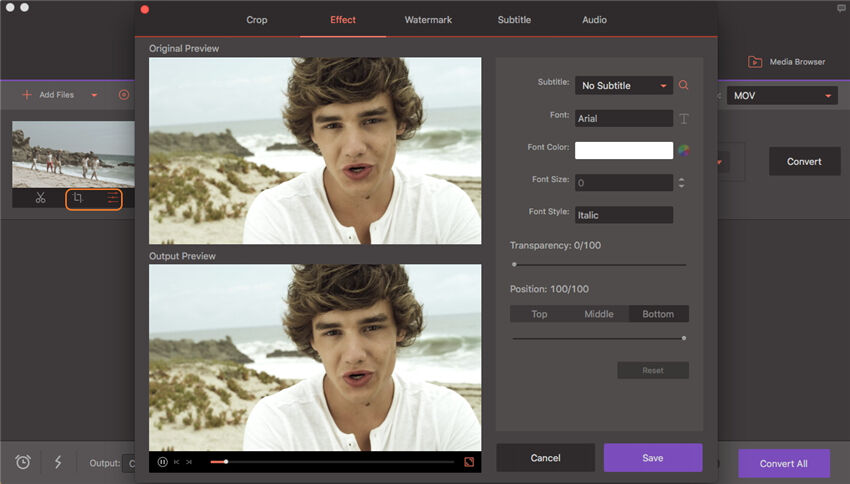
Task: Search for subtitle with magnifier icon
Action: point(684,85)
